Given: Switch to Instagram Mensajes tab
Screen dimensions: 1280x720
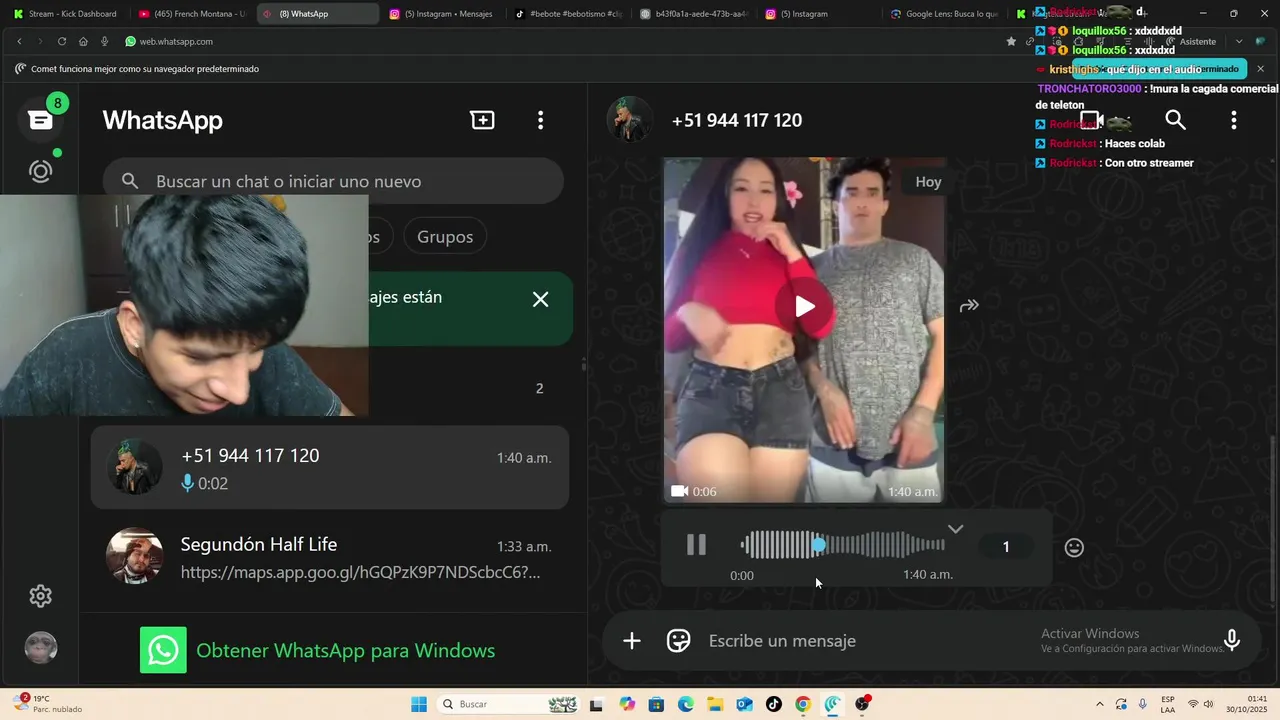Looking at the screenshot, I should pos(441,14).
